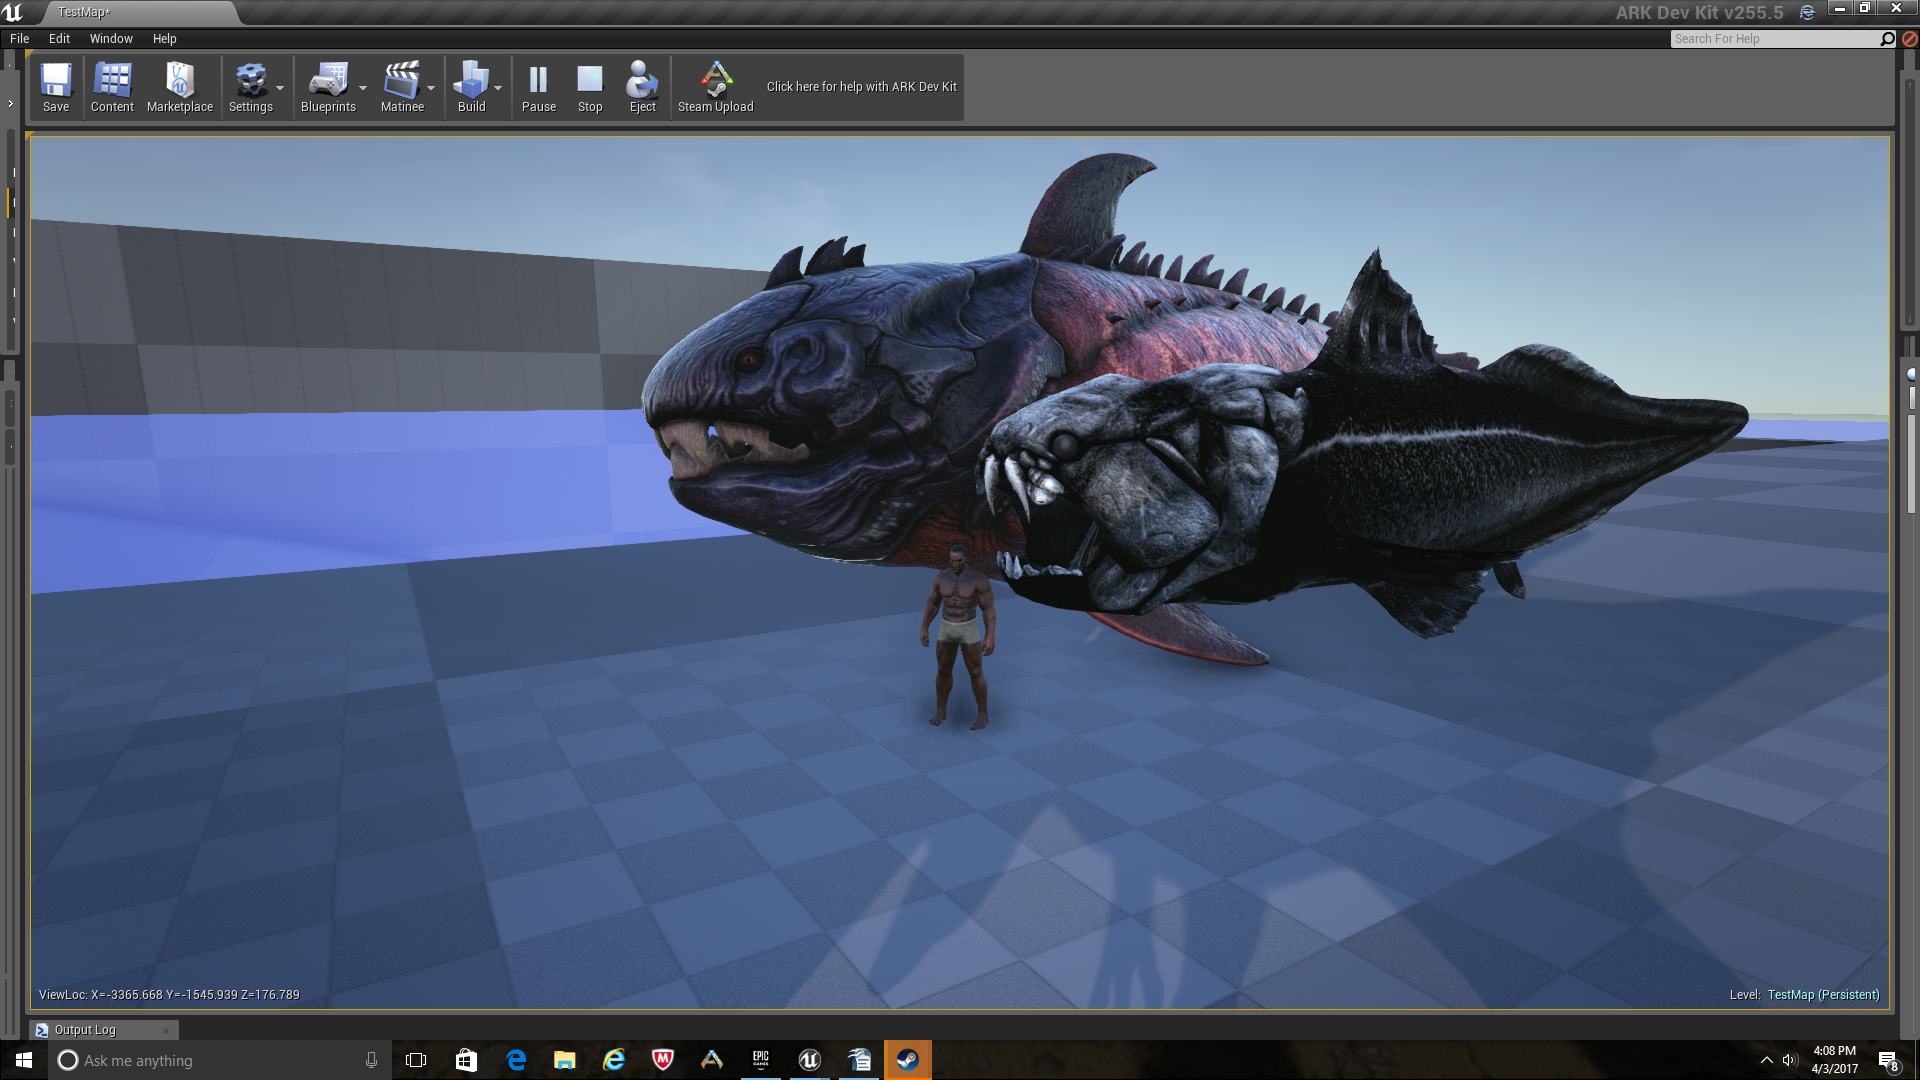1920x1080 pixels.
Task: Stop the play session
Action: pos(590,87)
